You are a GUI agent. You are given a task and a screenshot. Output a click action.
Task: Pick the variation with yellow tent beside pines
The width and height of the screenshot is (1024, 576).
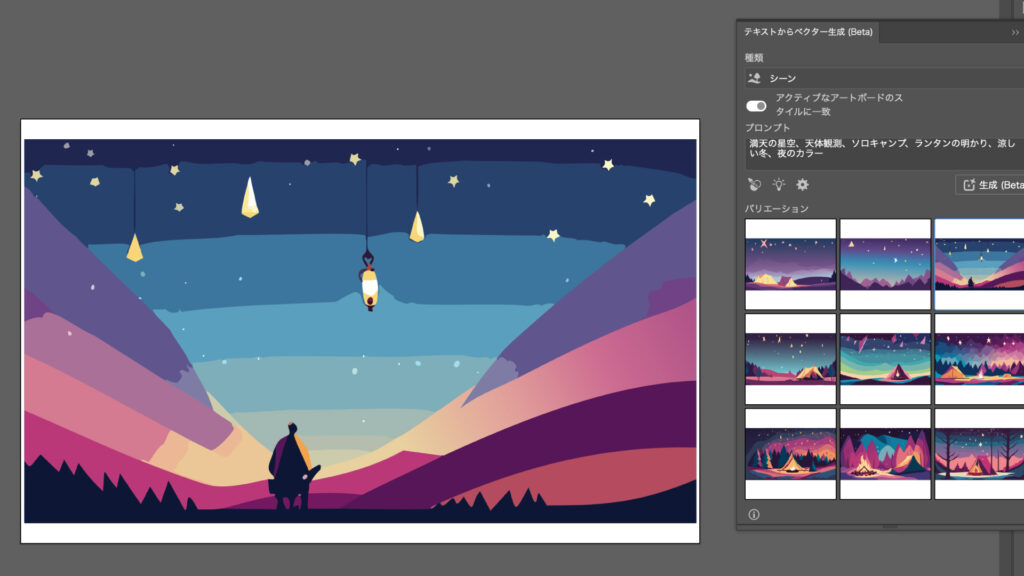790,359
